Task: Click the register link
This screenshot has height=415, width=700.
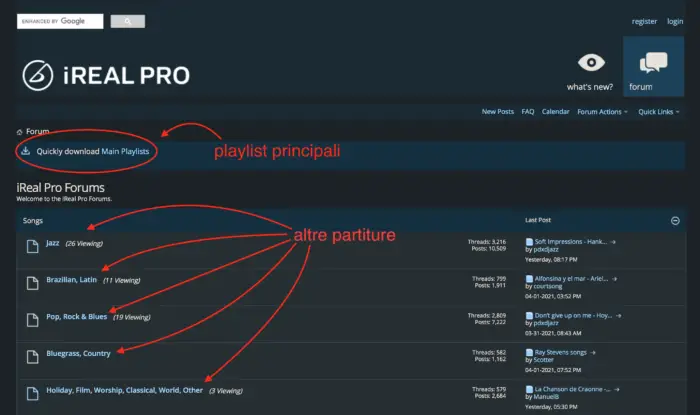Action: (x=644, y=21)
